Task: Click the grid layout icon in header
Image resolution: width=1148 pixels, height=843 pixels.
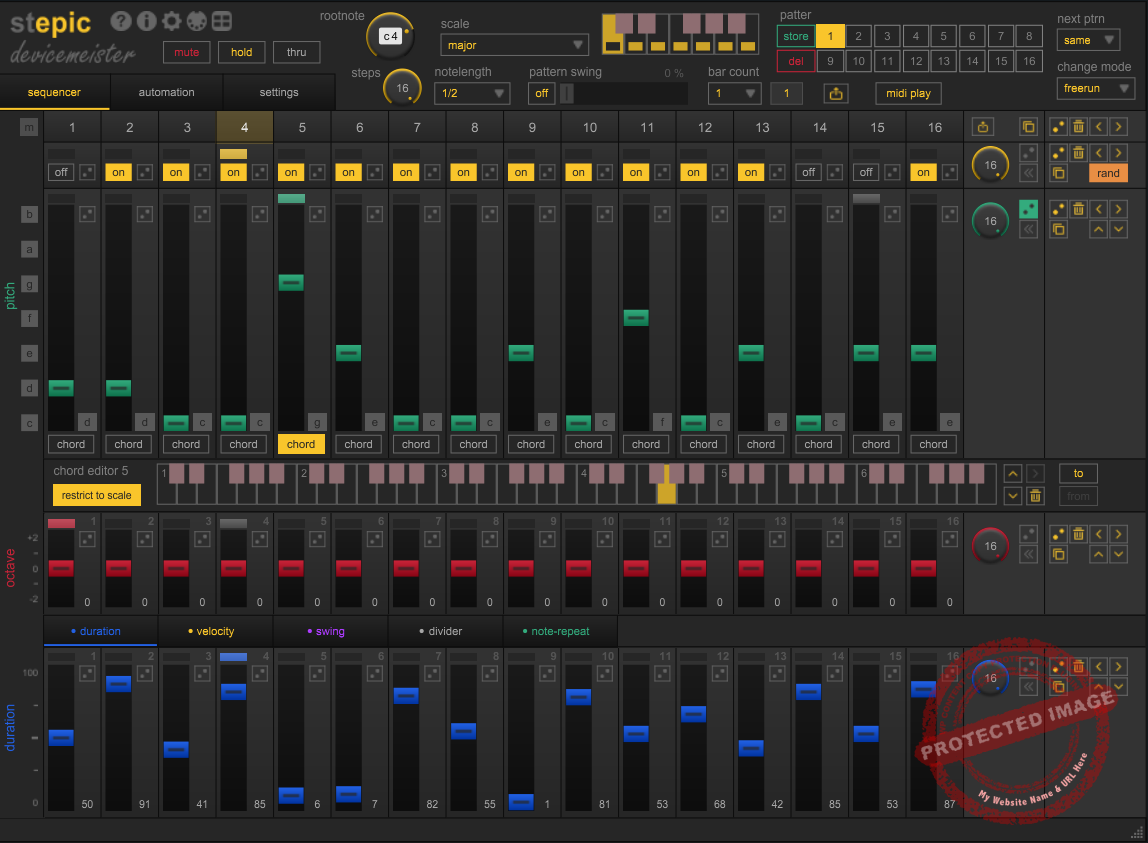Action: point(222,21)
